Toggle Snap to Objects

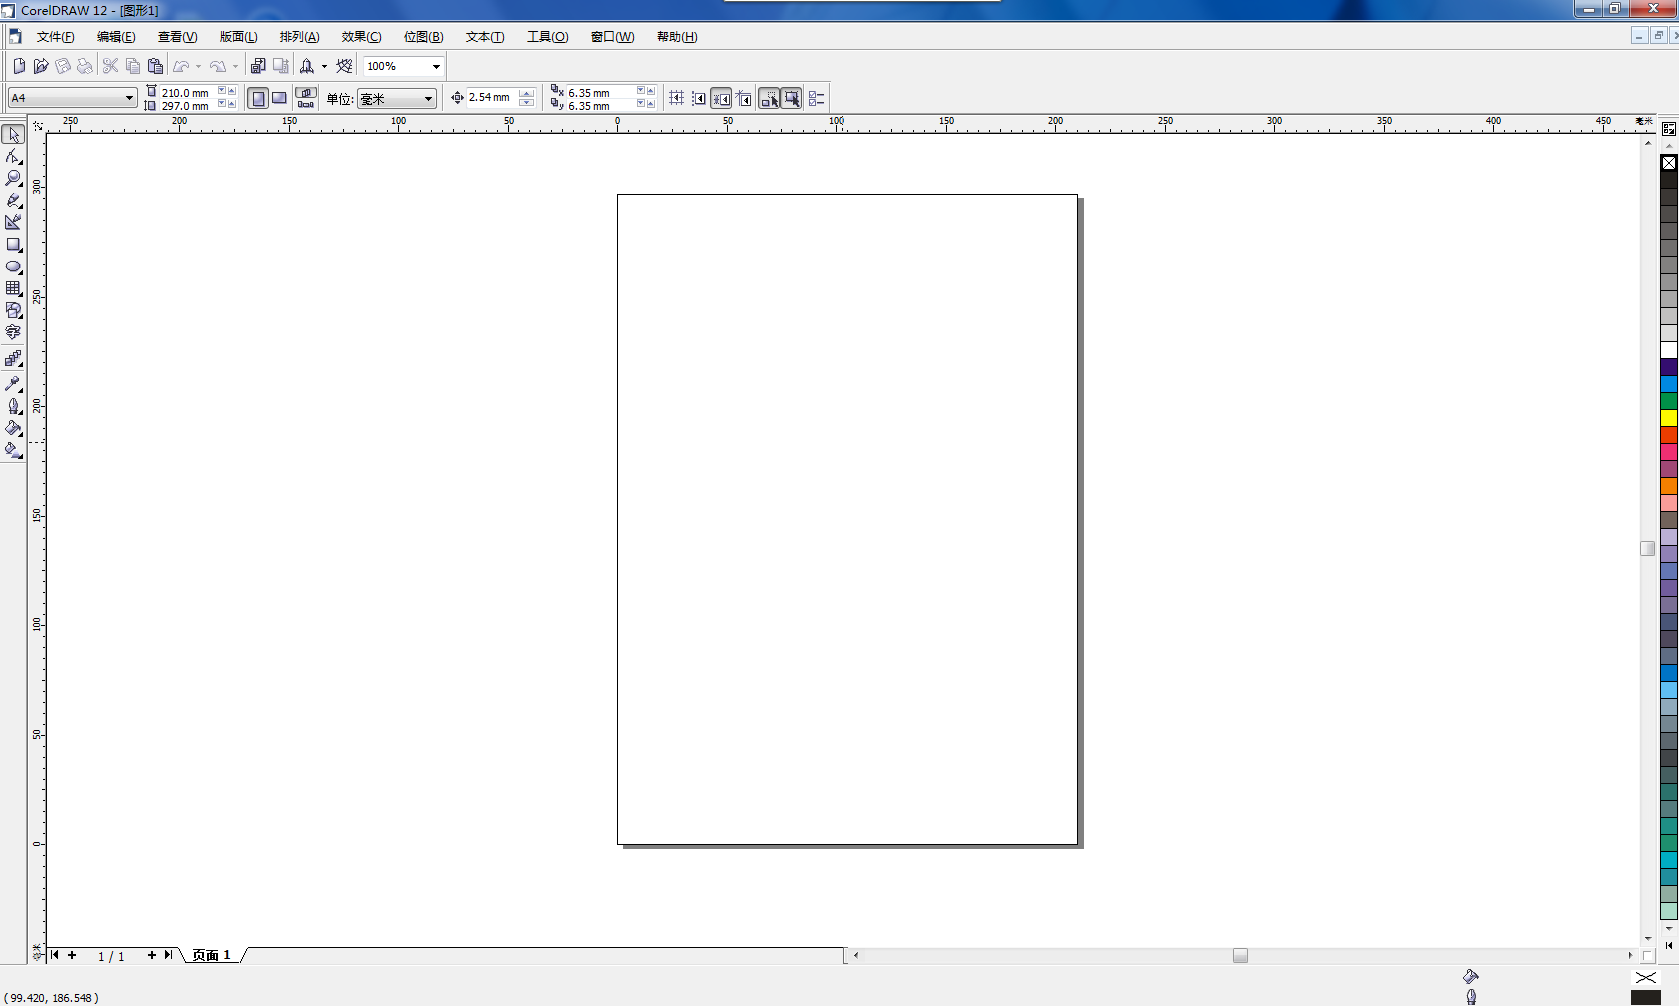(721, 98)
